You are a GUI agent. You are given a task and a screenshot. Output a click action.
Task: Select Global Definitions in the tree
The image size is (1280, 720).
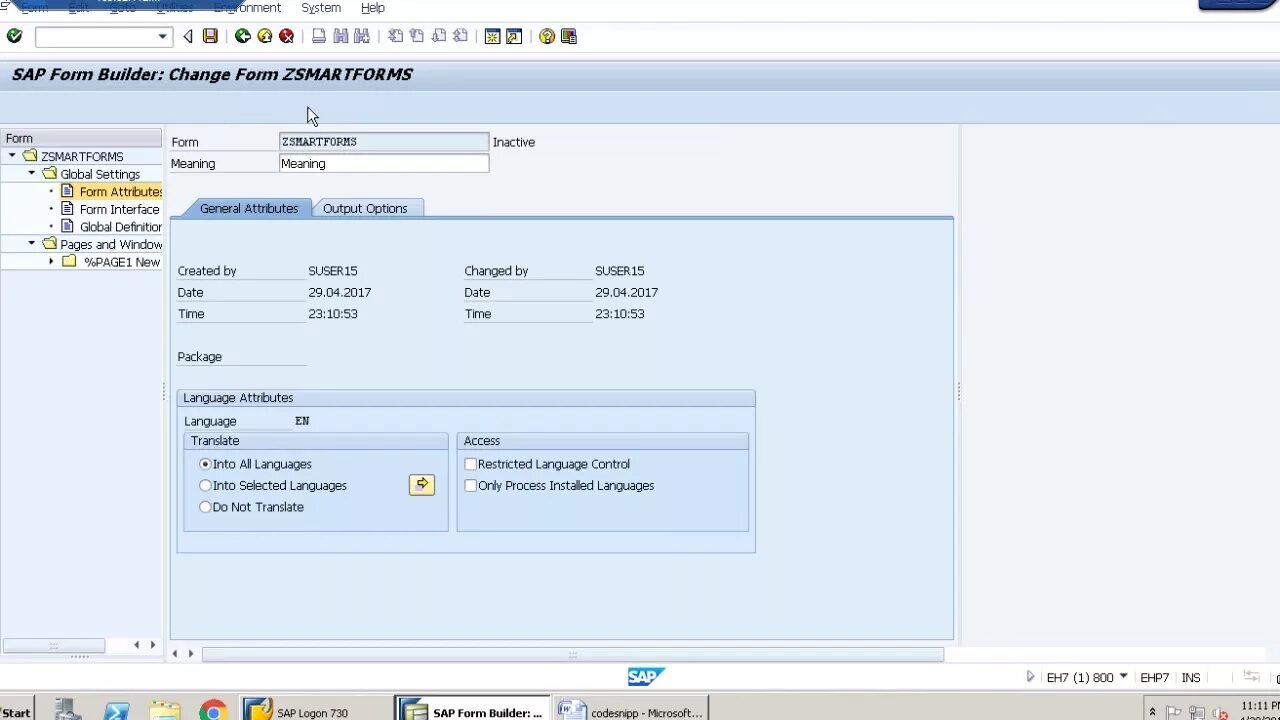(x=120, y=227)
